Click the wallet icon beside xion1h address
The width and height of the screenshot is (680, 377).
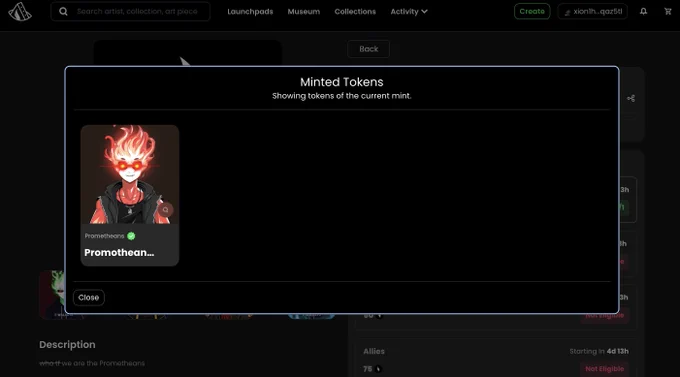click(567, 12)
